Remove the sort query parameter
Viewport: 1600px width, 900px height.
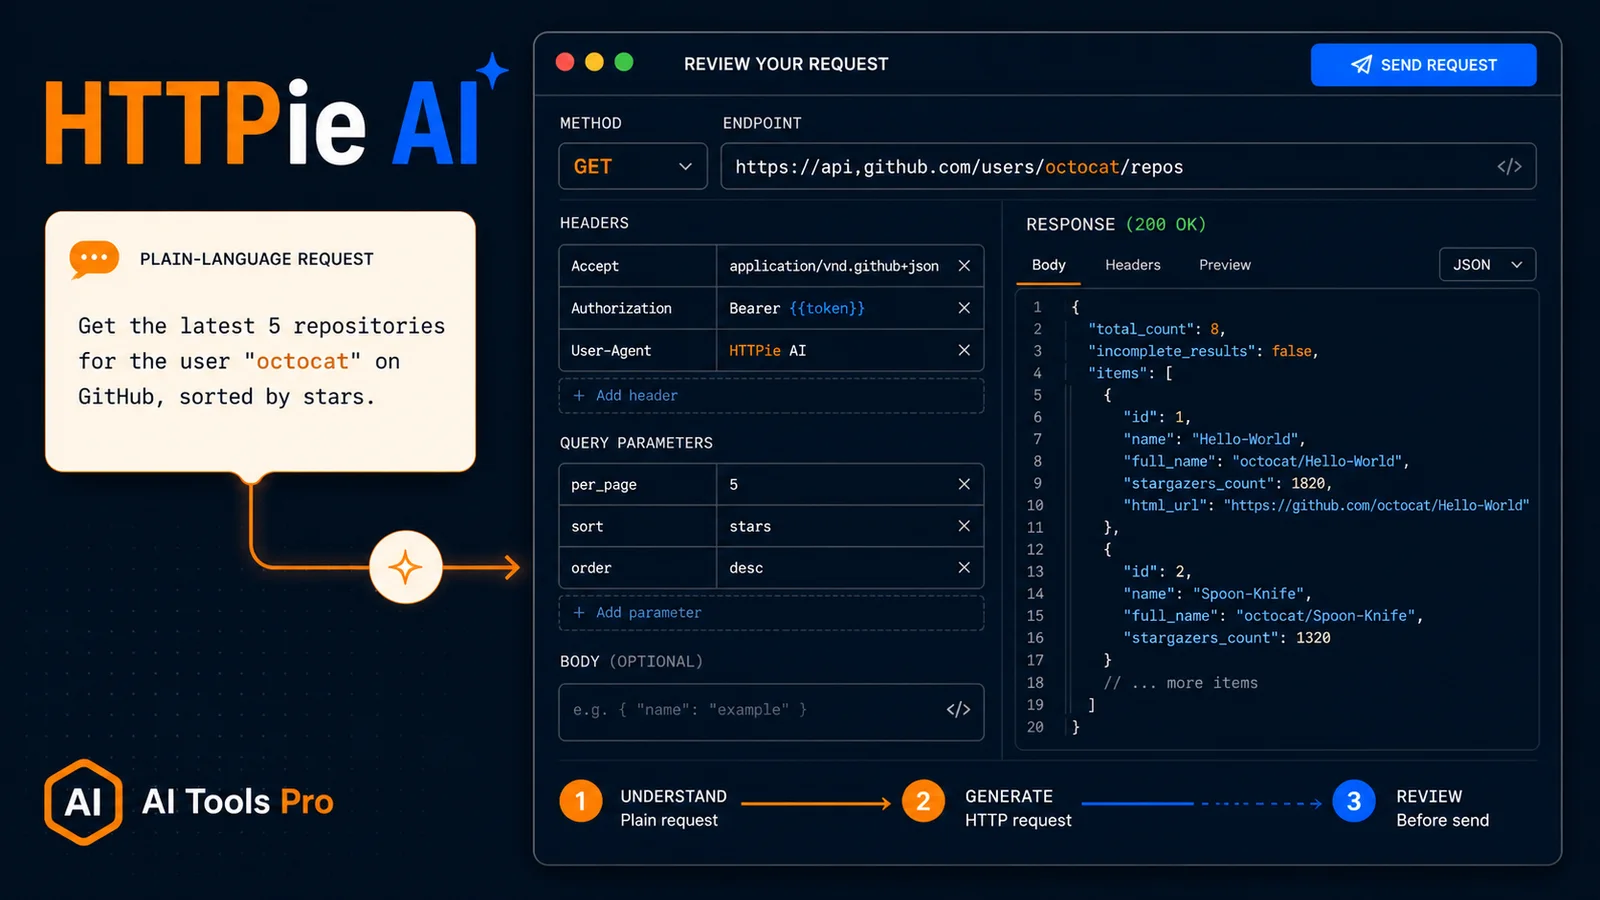[x=964, y=526]
